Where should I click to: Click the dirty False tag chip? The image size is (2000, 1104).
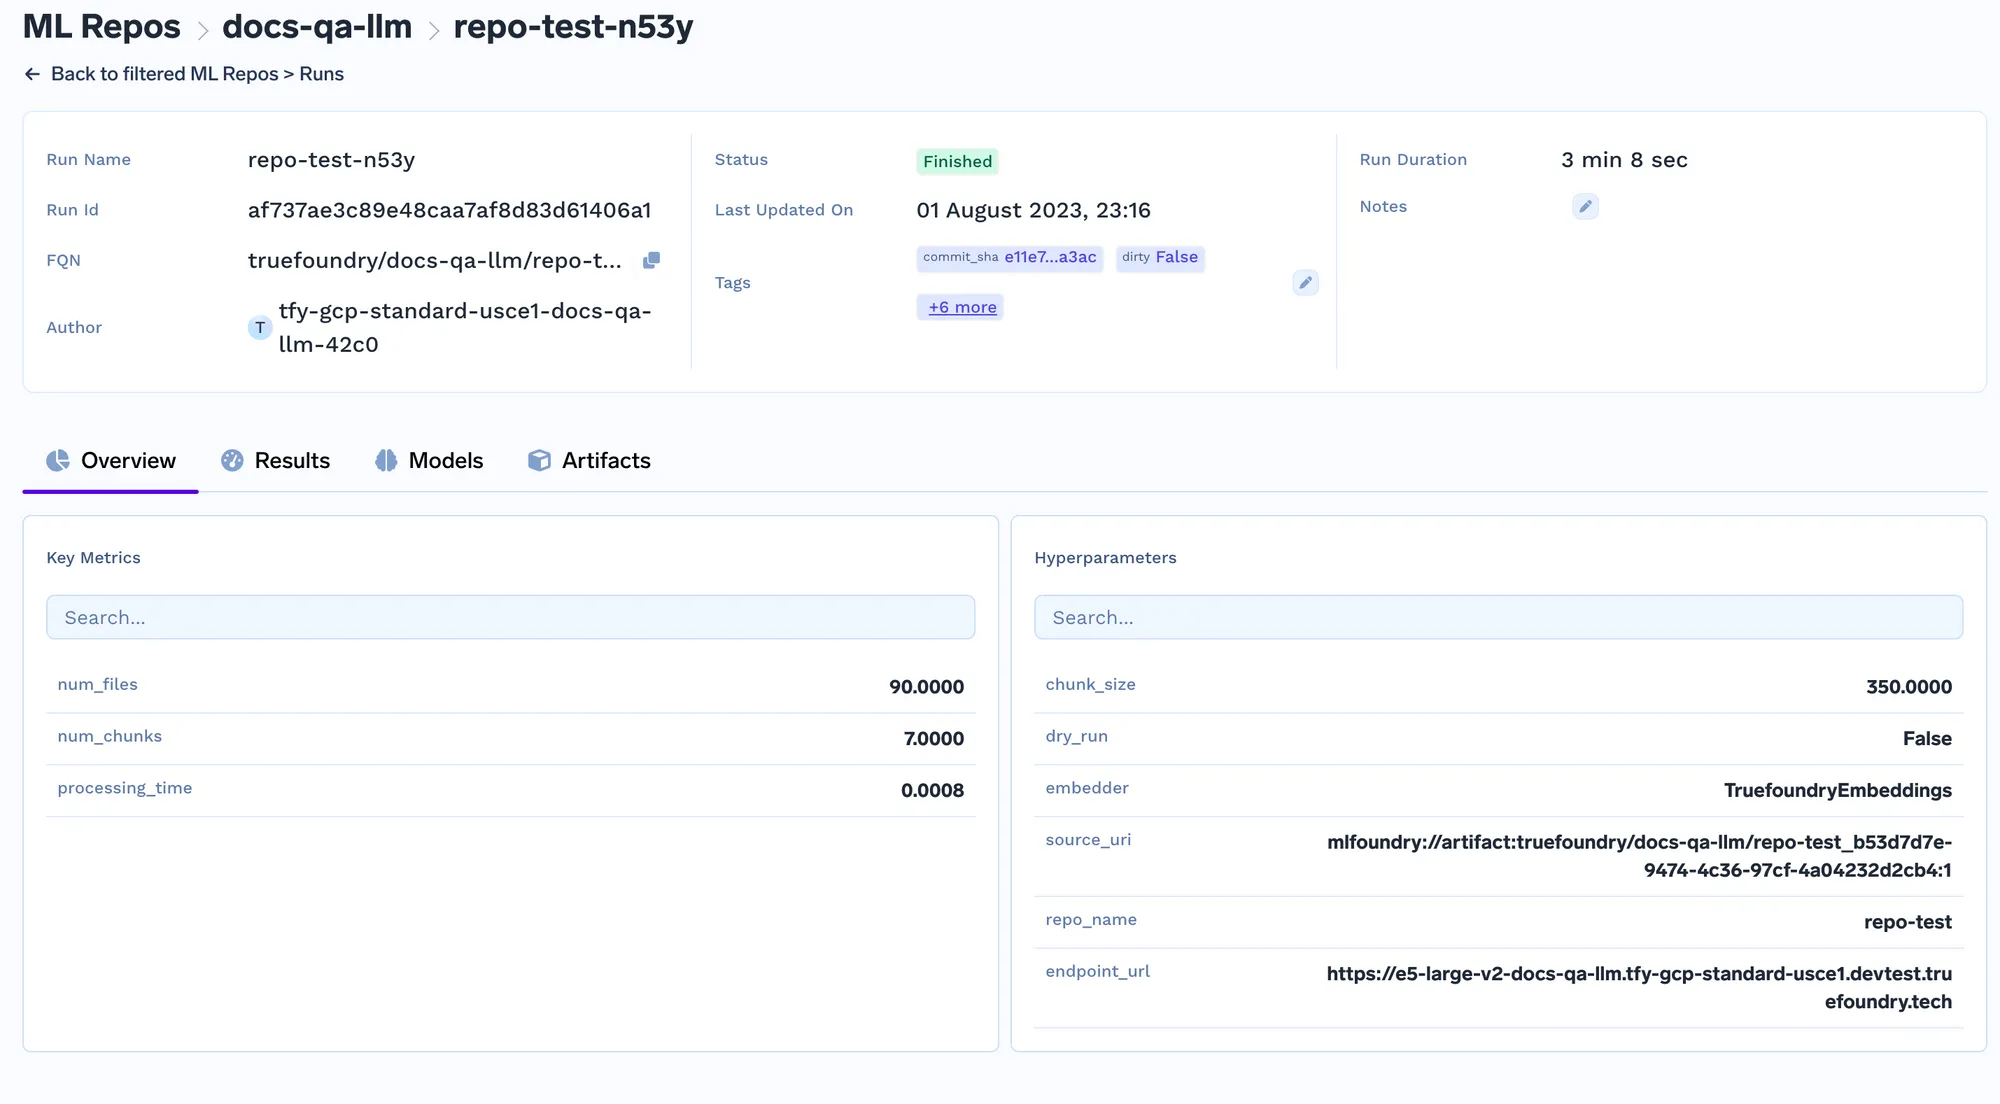click(x=1159, y=258)
